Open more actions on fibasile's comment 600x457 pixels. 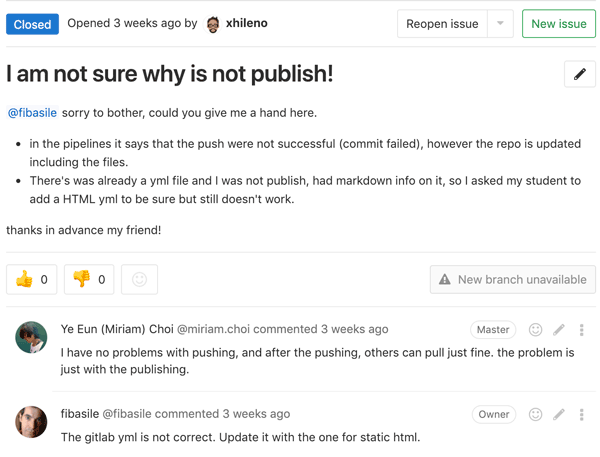click(581, 414)
